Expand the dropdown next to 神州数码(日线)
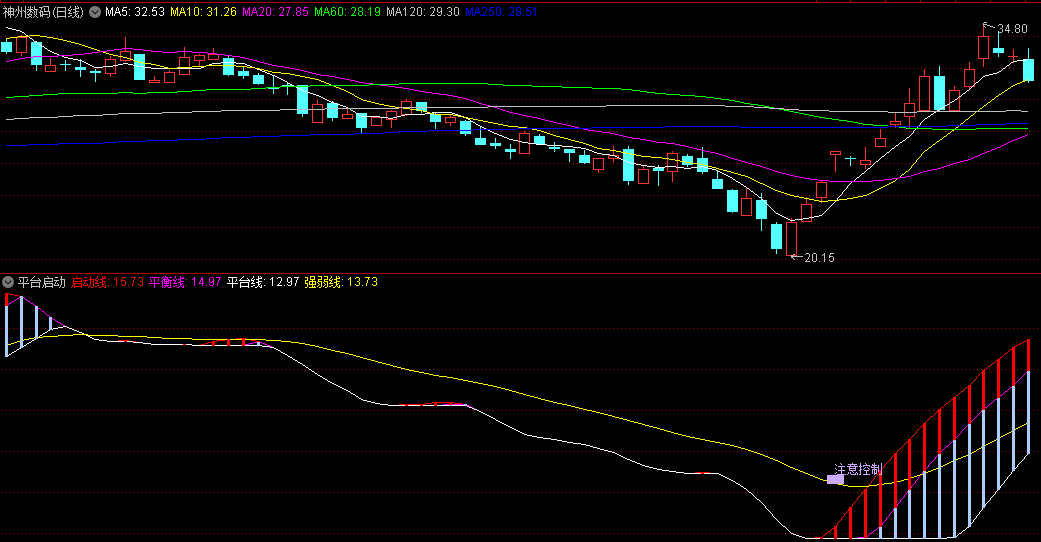This screenshot has height=542, width=1041. [95, 12]
